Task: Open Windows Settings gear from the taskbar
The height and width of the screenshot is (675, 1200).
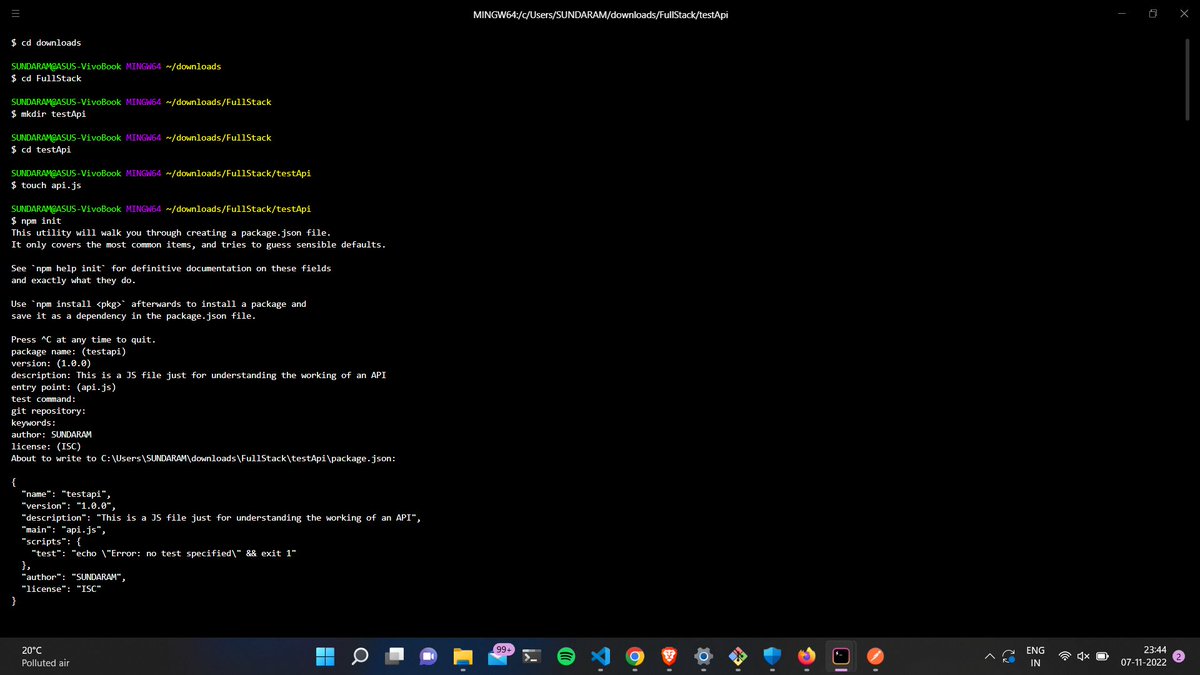Action: tap(702, 656)
